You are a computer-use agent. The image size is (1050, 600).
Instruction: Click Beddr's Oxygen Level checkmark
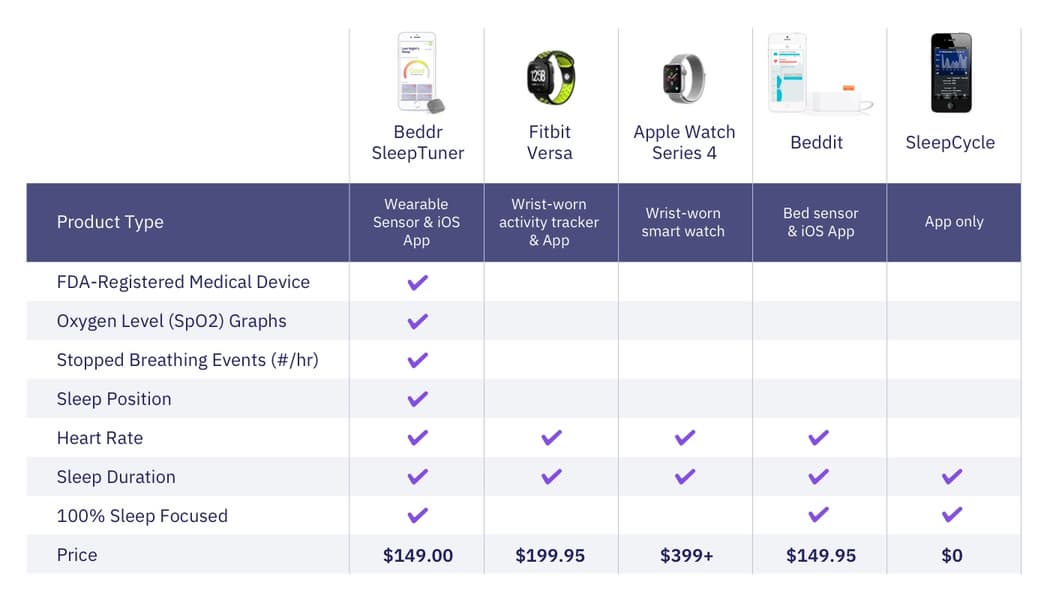point(418,321)
